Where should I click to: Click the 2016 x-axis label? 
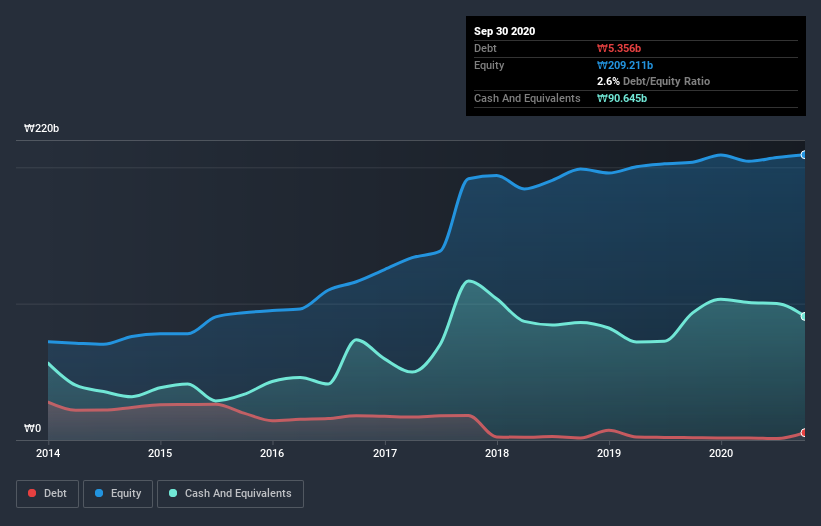[272, 453]
